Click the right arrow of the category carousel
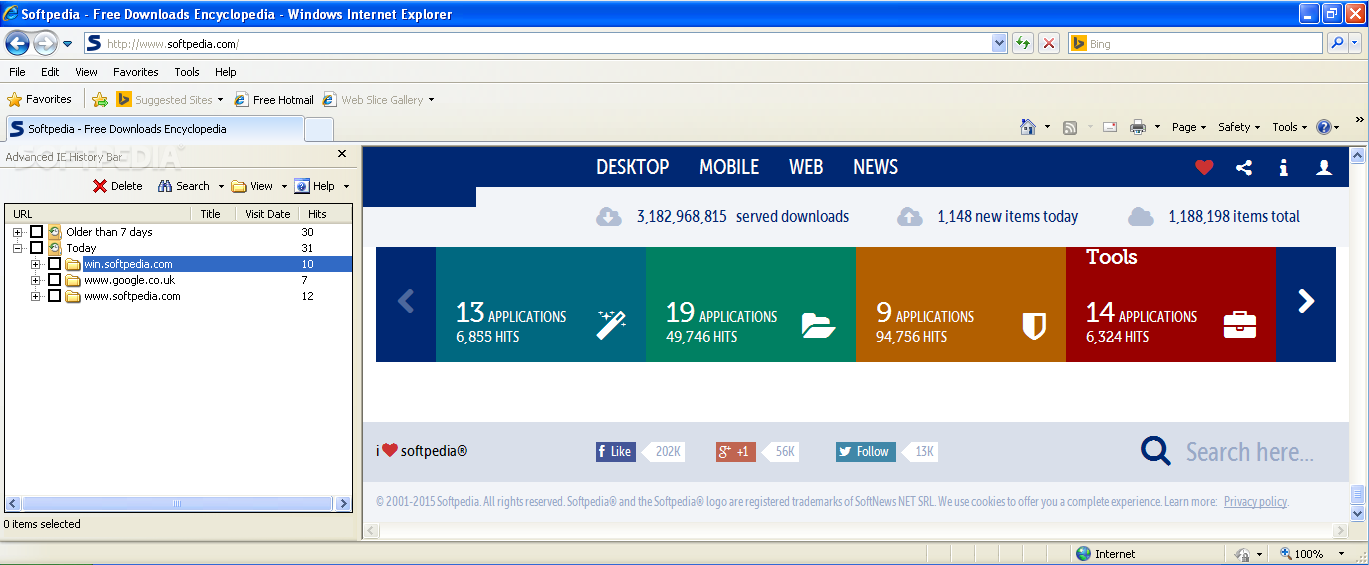 coord(1306,301)
